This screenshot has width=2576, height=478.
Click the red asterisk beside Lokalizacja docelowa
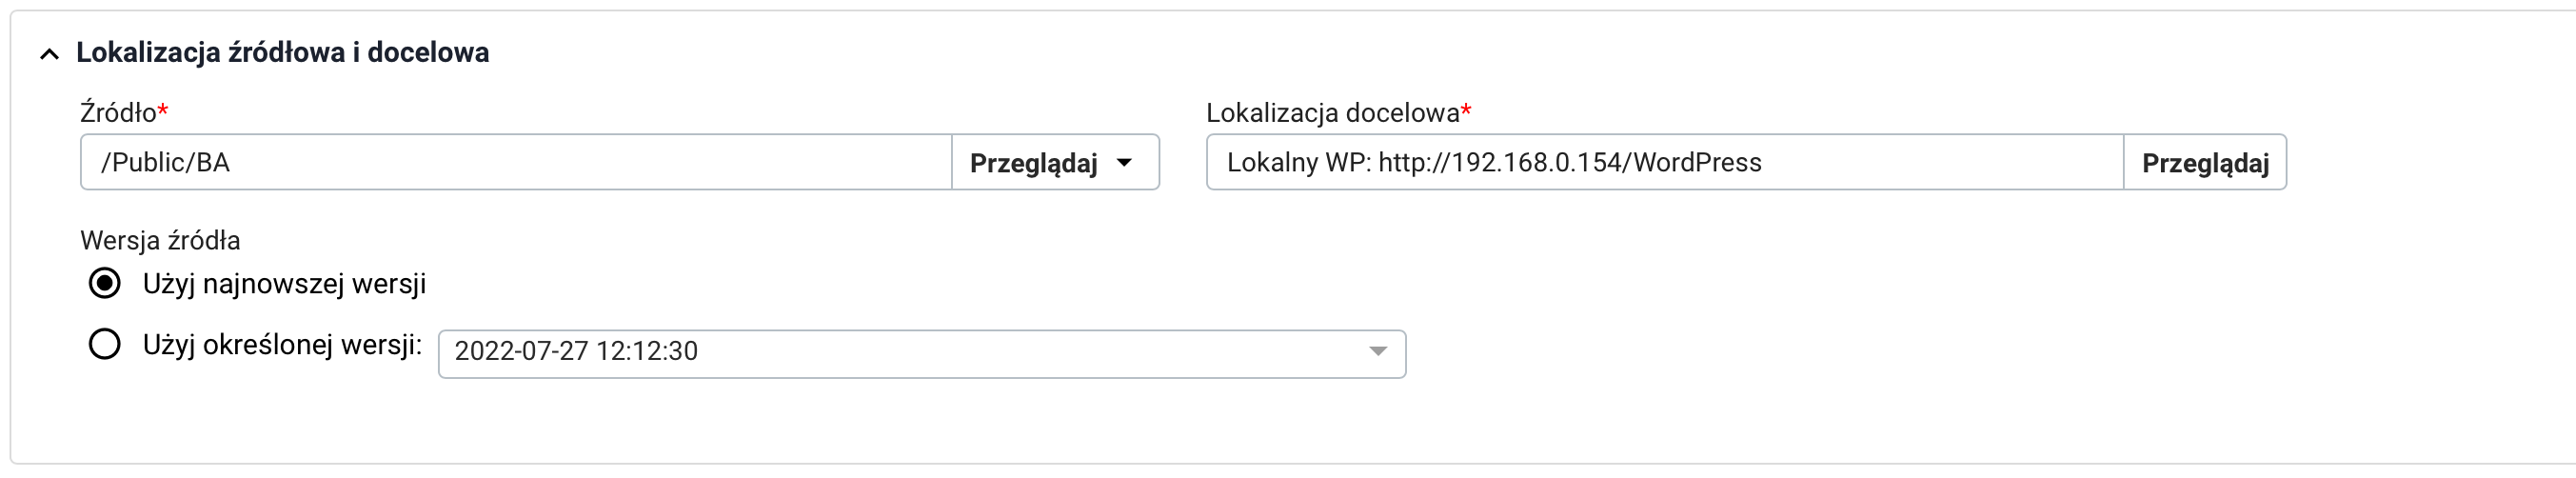1466,110
